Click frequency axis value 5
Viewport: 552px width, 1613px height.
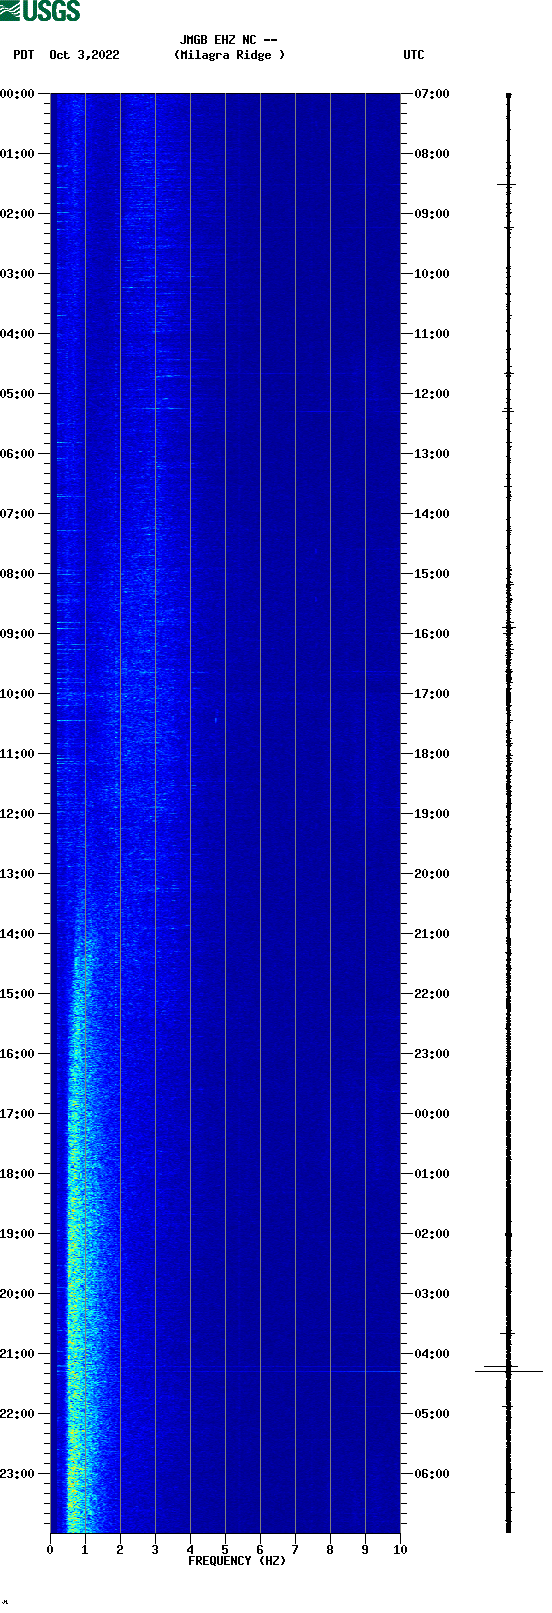[x=225, y=1550]
